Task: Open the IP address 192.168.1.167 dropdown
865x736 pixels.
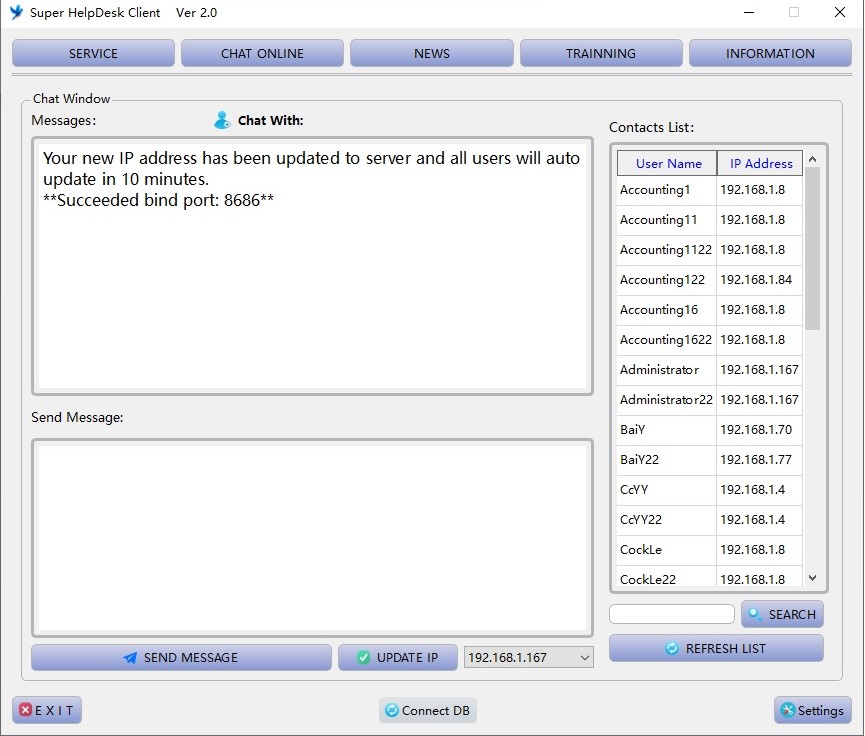Action: [x=585, y=658]
